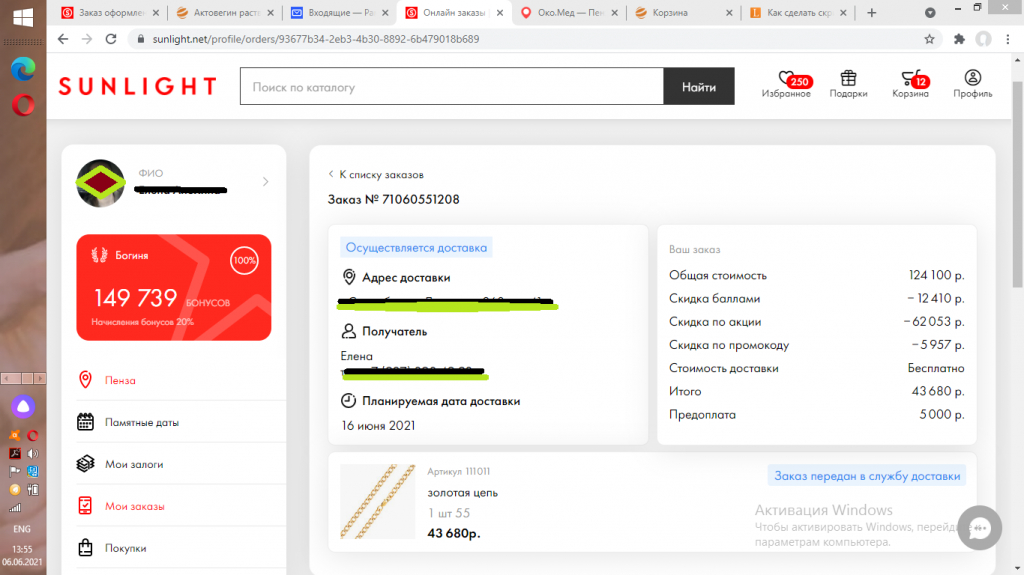Click the Заказ передан в службу доставки badge

click(867, 476)
